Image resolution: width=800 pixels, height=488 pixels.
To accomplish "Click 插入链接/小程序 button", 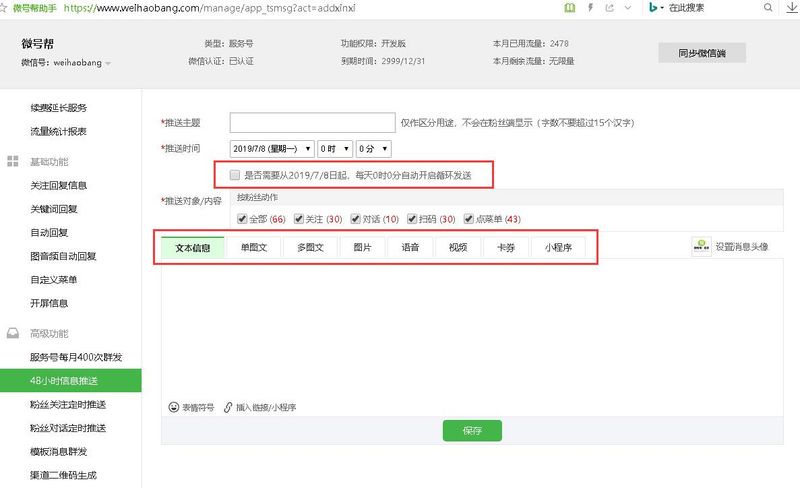I will coord(266,407).
